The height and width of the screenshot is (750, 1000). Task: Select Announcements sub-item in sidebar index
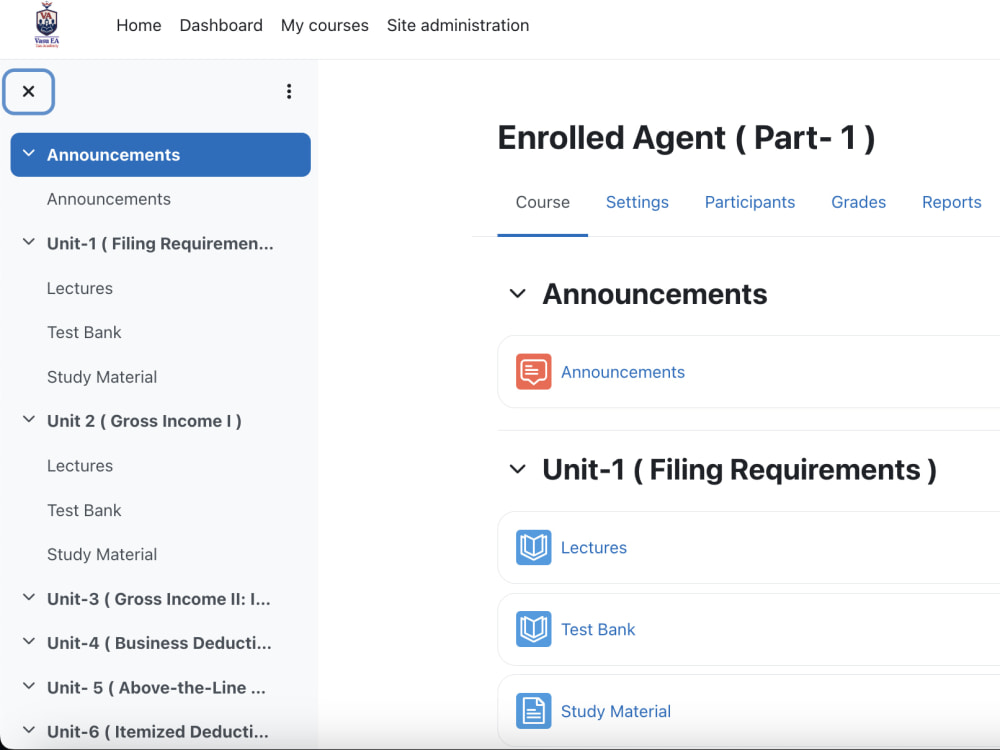[108, 200]
